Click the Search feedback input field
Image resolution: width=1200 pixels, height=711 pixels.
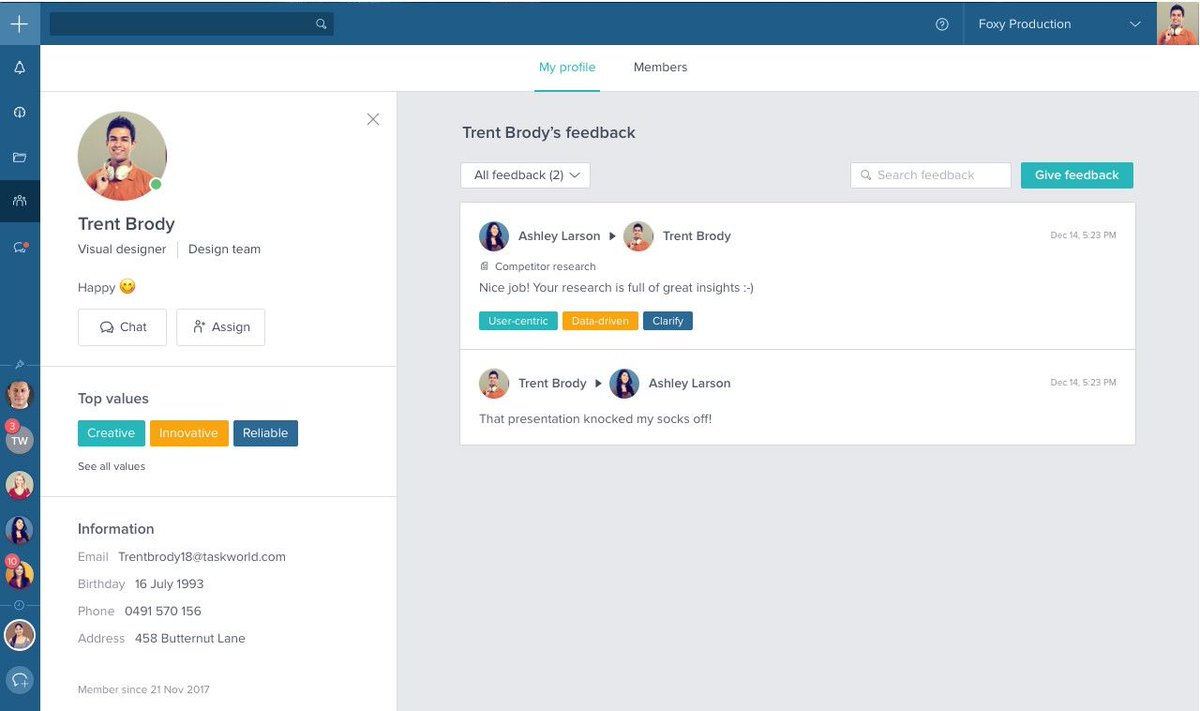(x=930, y=174)
